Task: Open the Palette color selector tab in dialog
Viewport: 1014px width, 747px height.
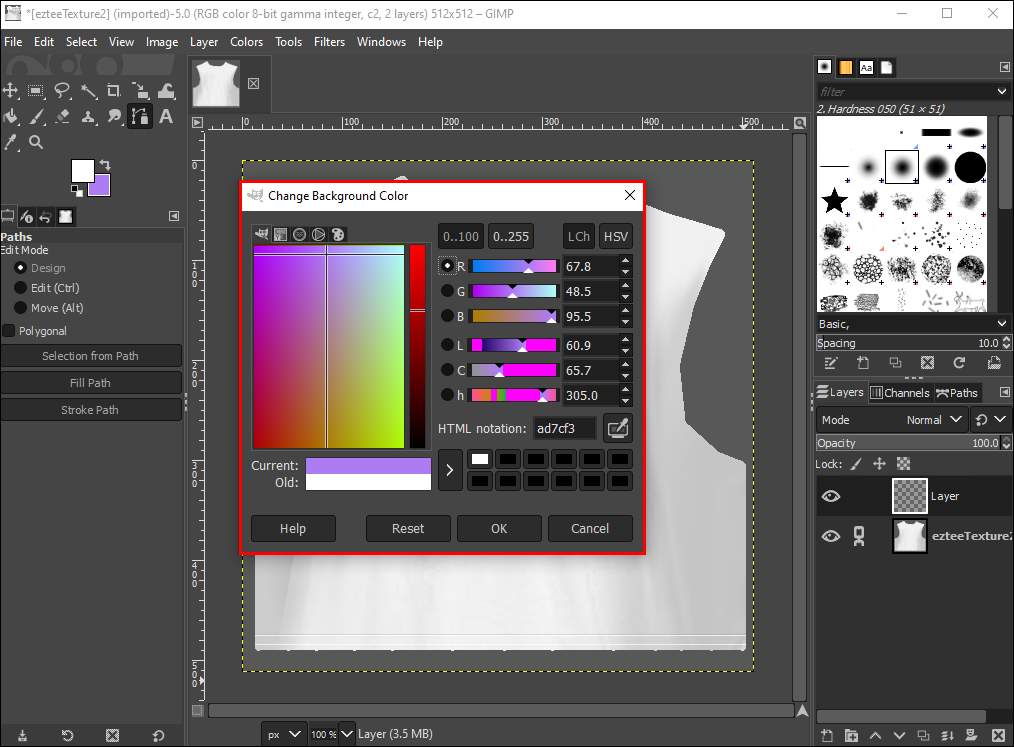Action: coord(338,234)
